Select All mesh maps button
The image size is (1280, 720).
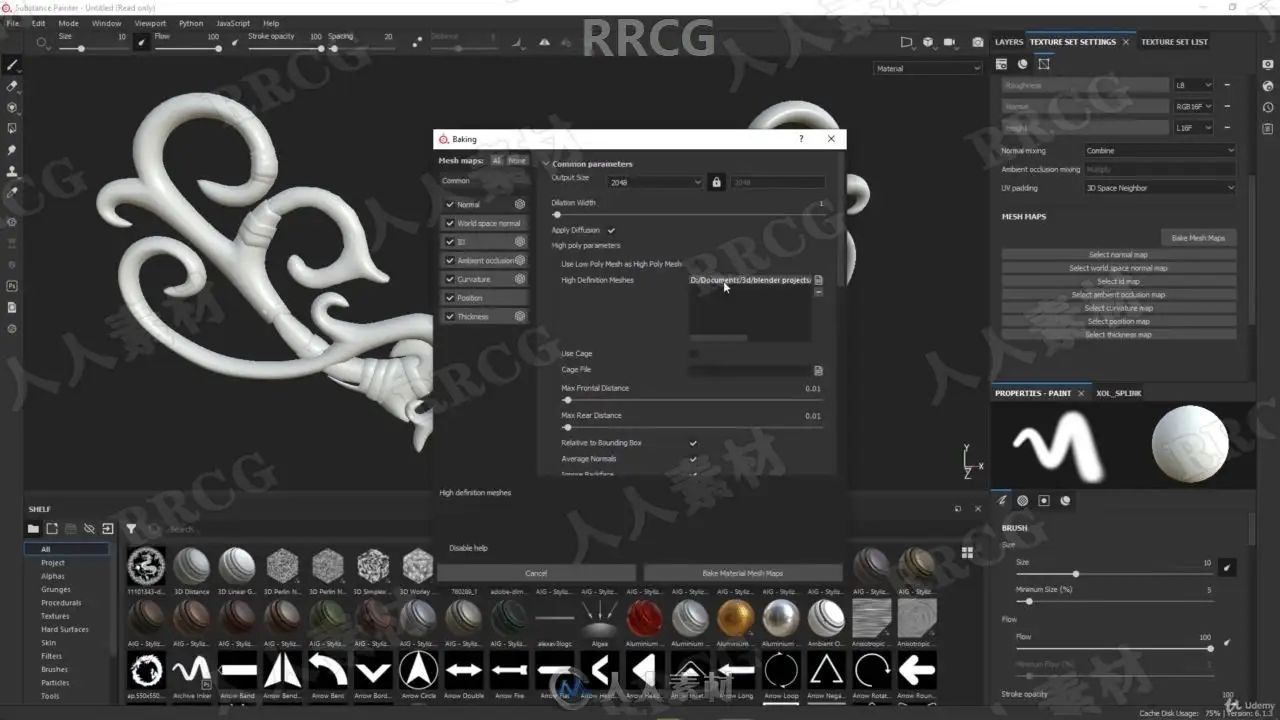coord(497,161)
